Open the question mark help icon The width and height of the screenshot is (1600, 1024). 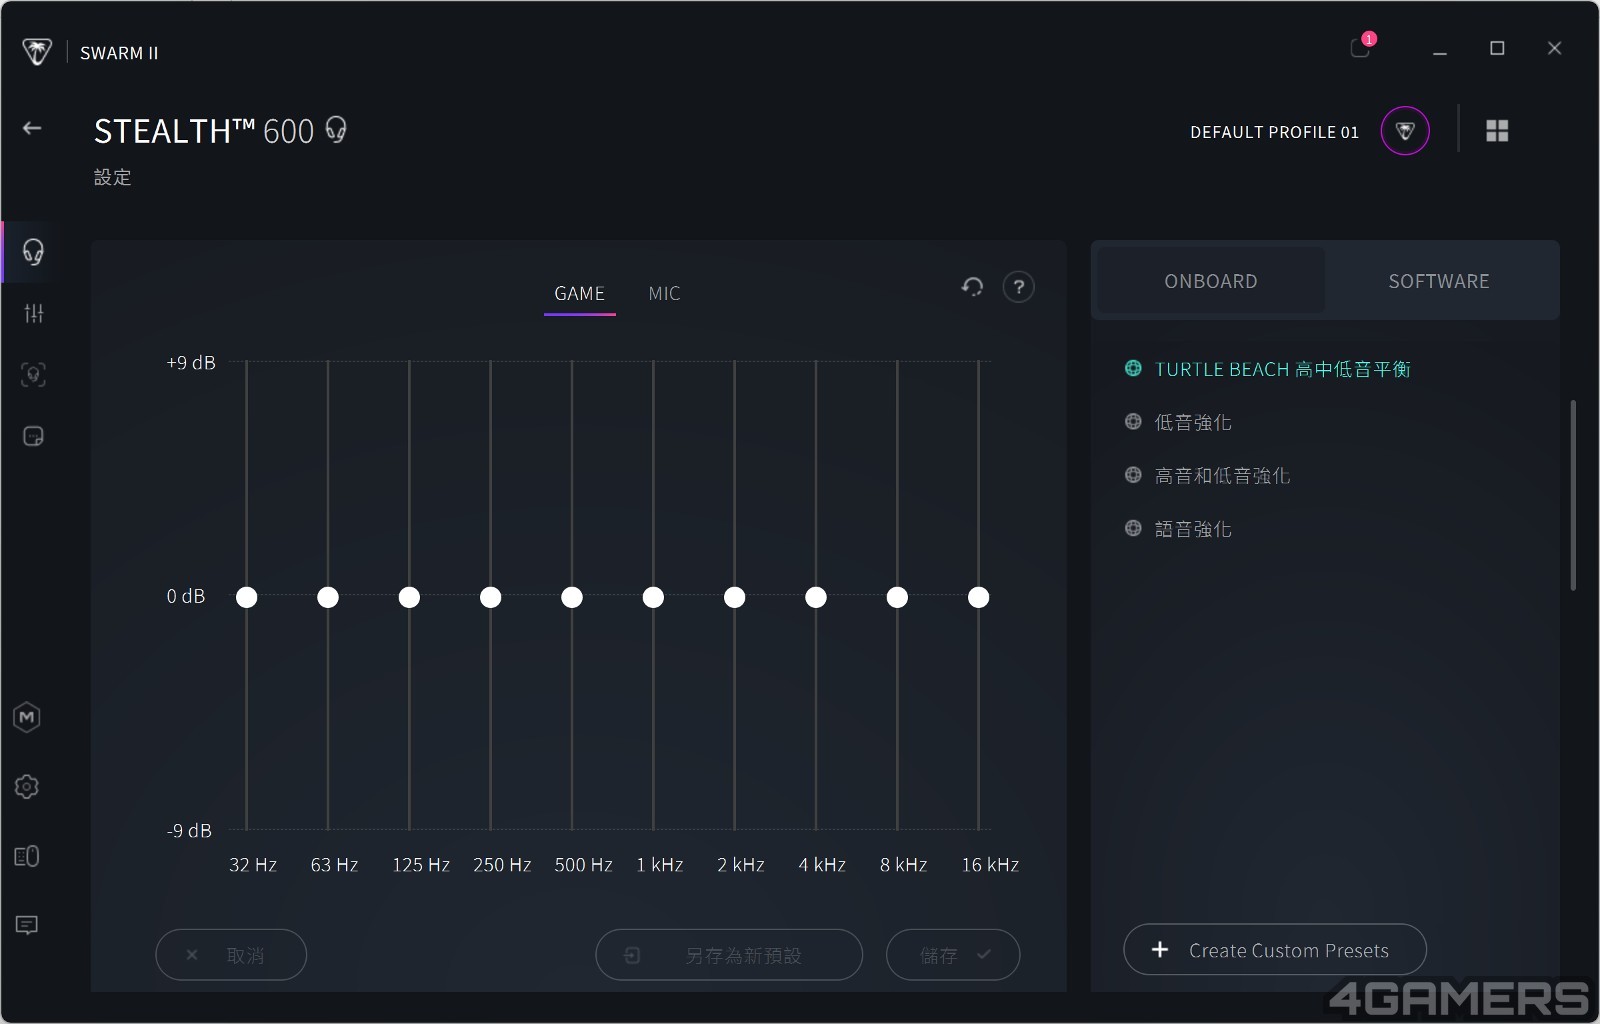click(x=1018, y=287)
